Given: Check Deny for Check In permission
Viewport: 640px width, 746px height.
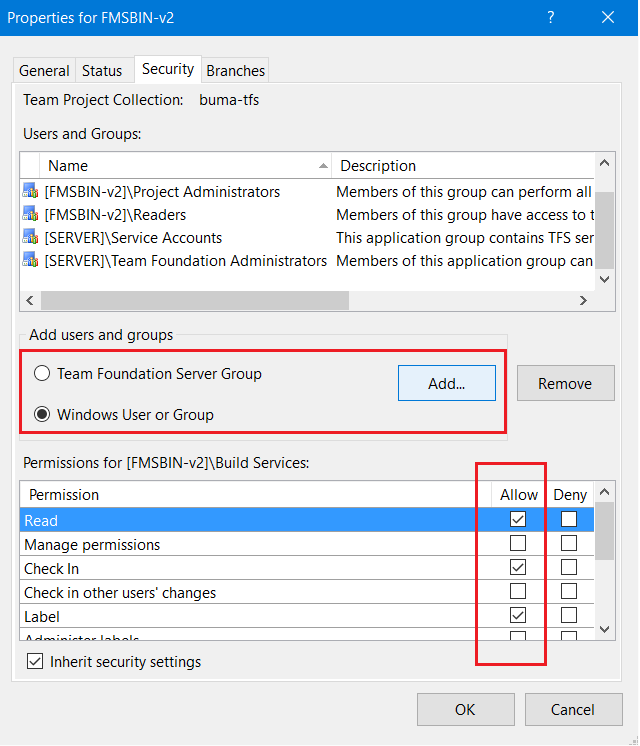Looking at the screenshot, I should (569, 568).
